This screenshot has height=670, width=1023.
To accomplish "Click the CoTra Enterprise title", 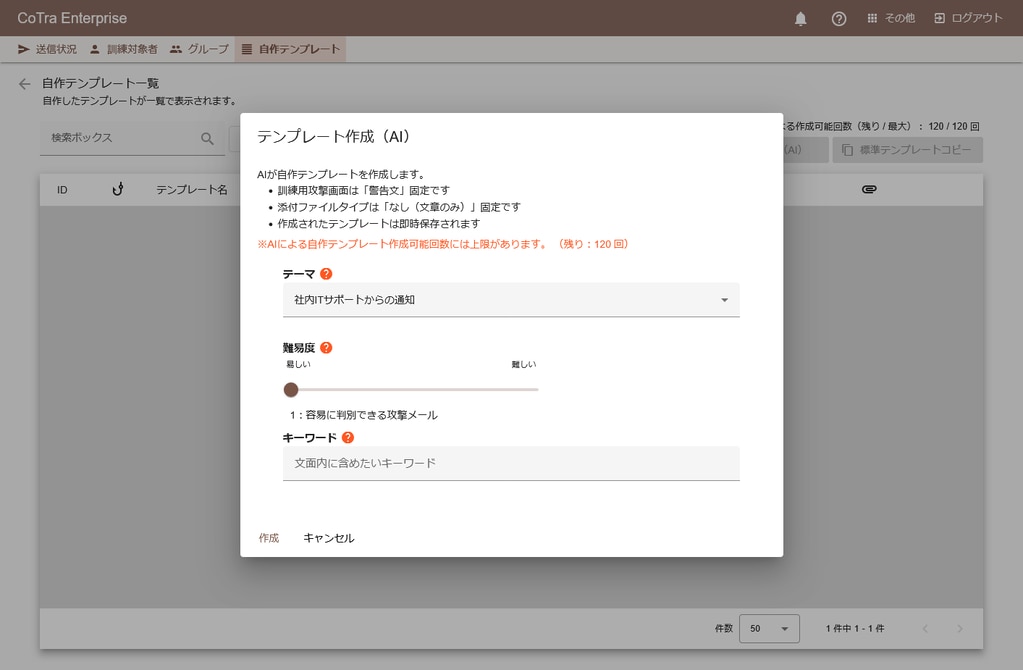I will (x=72, y=18).
